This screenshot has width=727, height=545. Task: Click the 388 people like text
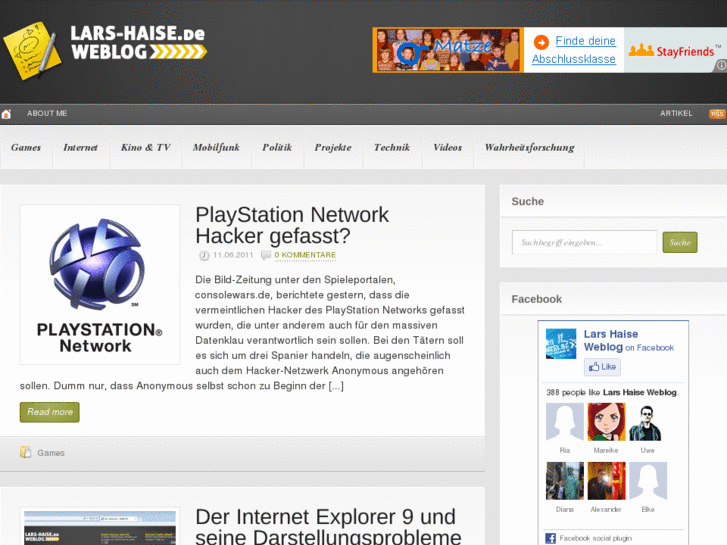[x=612, y=392]
